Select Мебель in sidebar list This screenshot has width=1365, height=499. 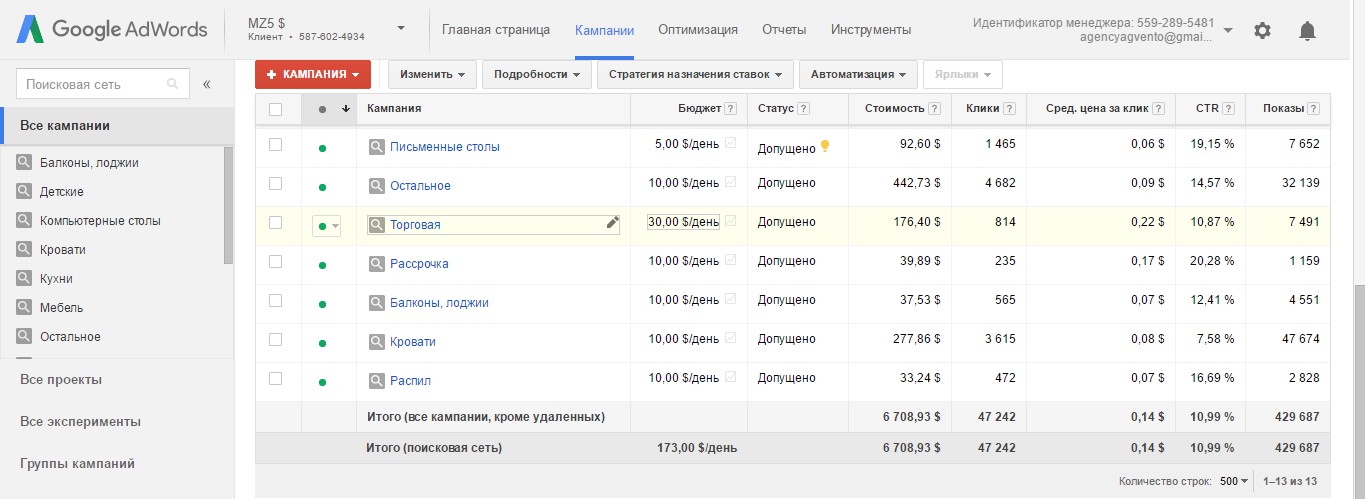click(x=61, y=308)
